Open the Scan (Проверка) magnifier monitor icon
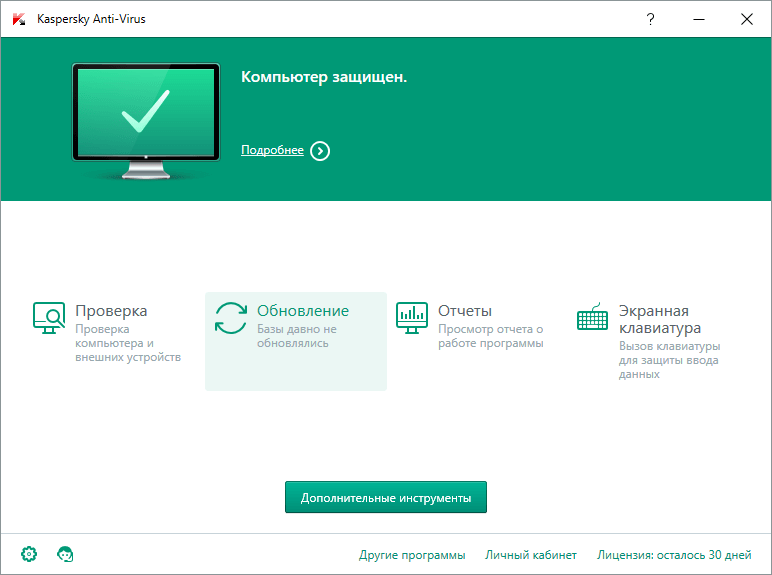Screen dimensions: 772x575 coord(49,318)
